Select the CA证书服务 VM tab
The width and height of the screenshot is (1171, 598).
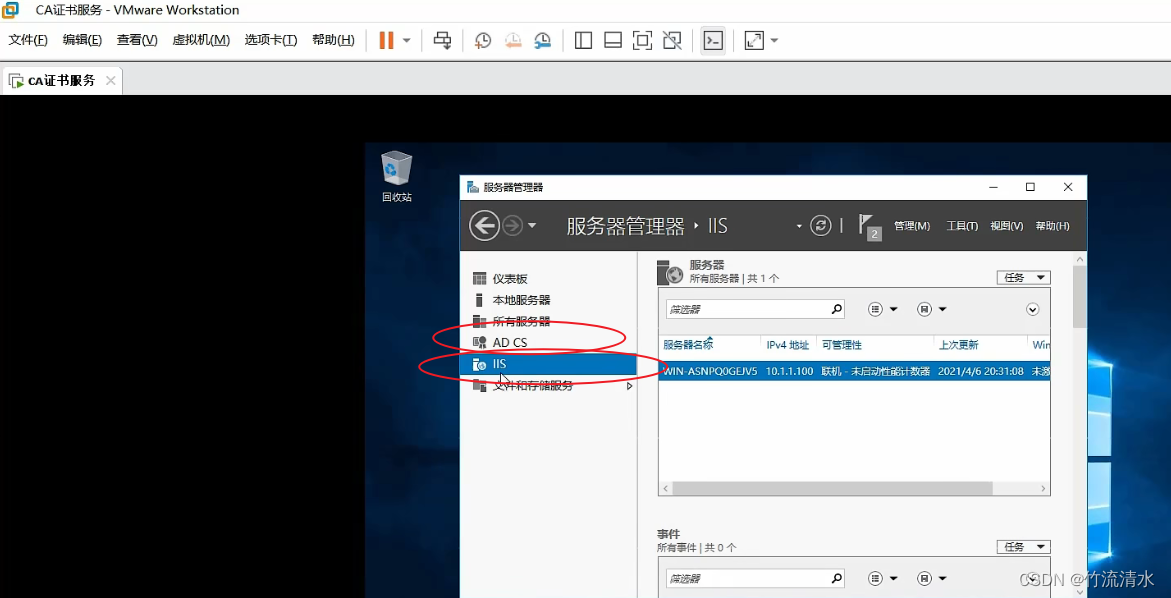(x=61, y=81)
